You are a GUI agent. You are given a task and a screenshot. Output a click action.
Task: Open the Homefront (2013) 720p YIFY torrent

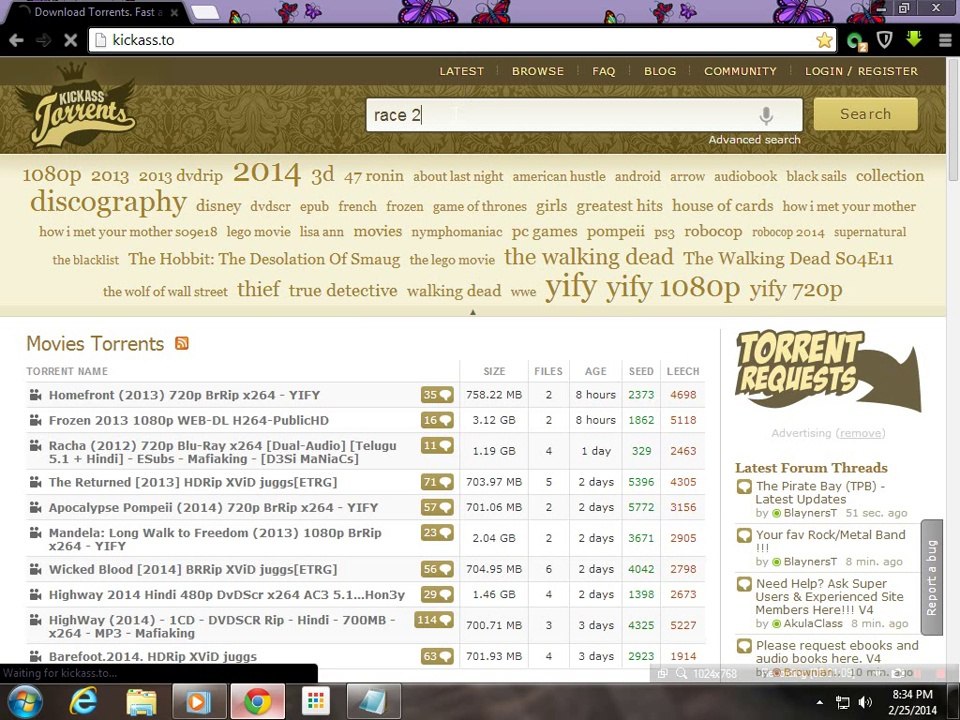tap(184, 395)
